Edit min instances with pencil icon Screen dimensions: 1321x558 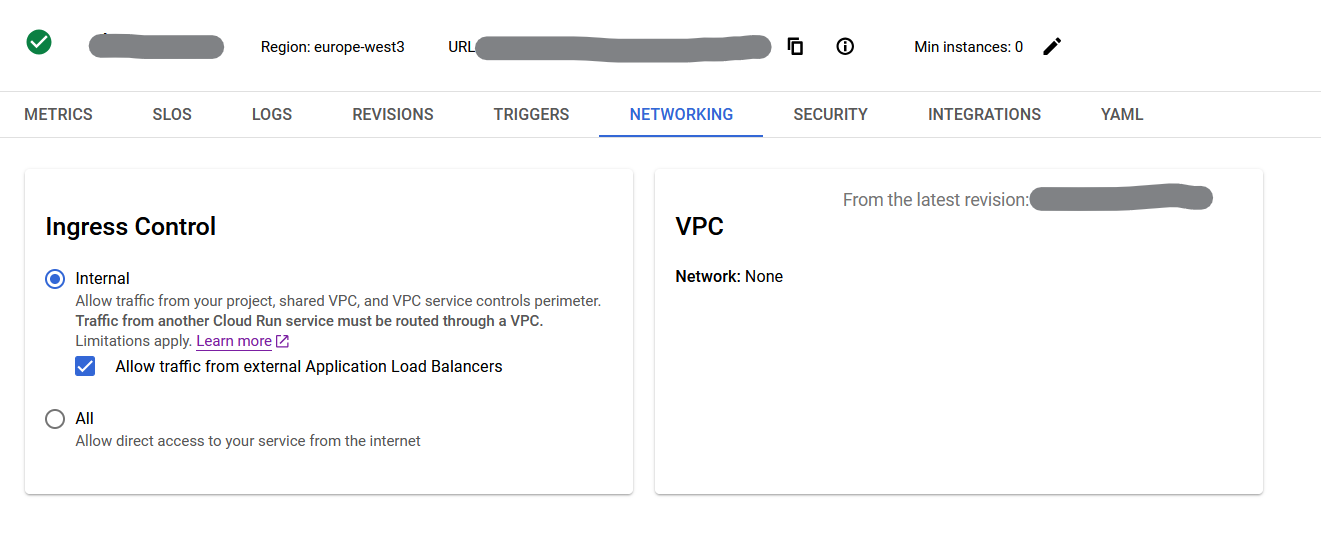(x=1052, y=46)
